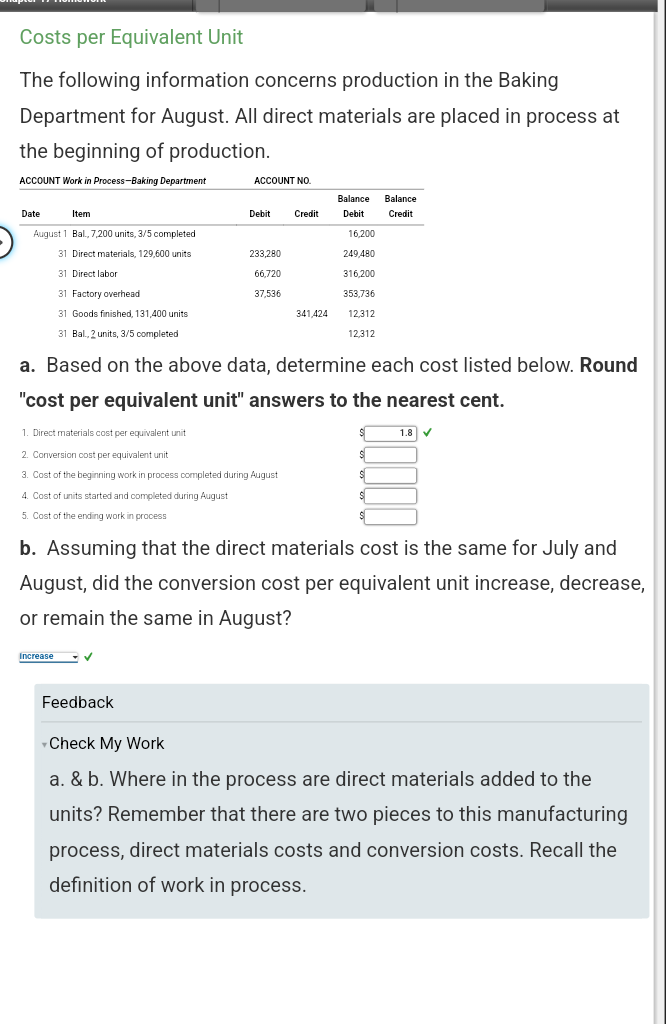Click the Feedback panel header
The height and width of the screenshot is (1024, 666).
77,702
